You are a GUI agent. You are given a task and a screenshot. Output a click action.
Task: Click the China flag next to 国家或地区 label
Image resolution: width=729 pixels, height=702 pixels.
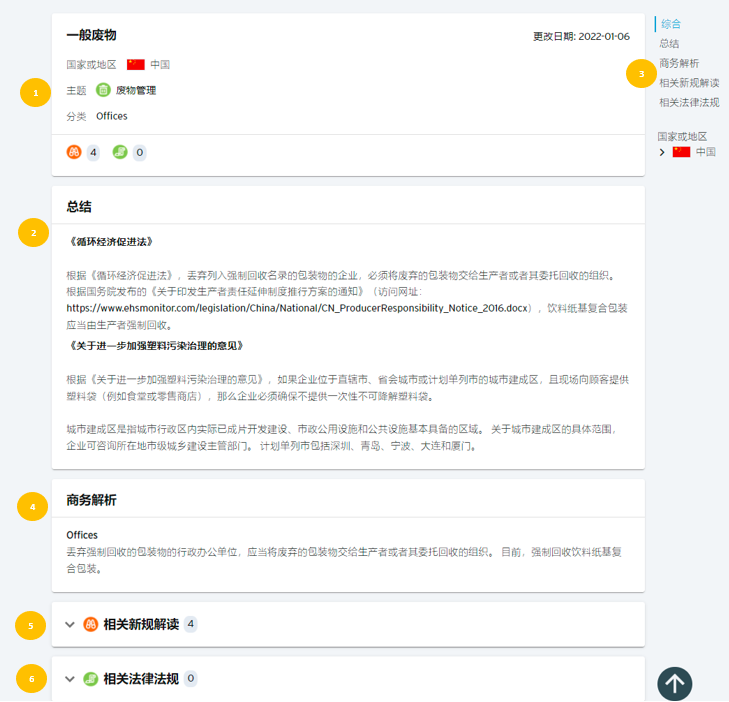(136, 64)
